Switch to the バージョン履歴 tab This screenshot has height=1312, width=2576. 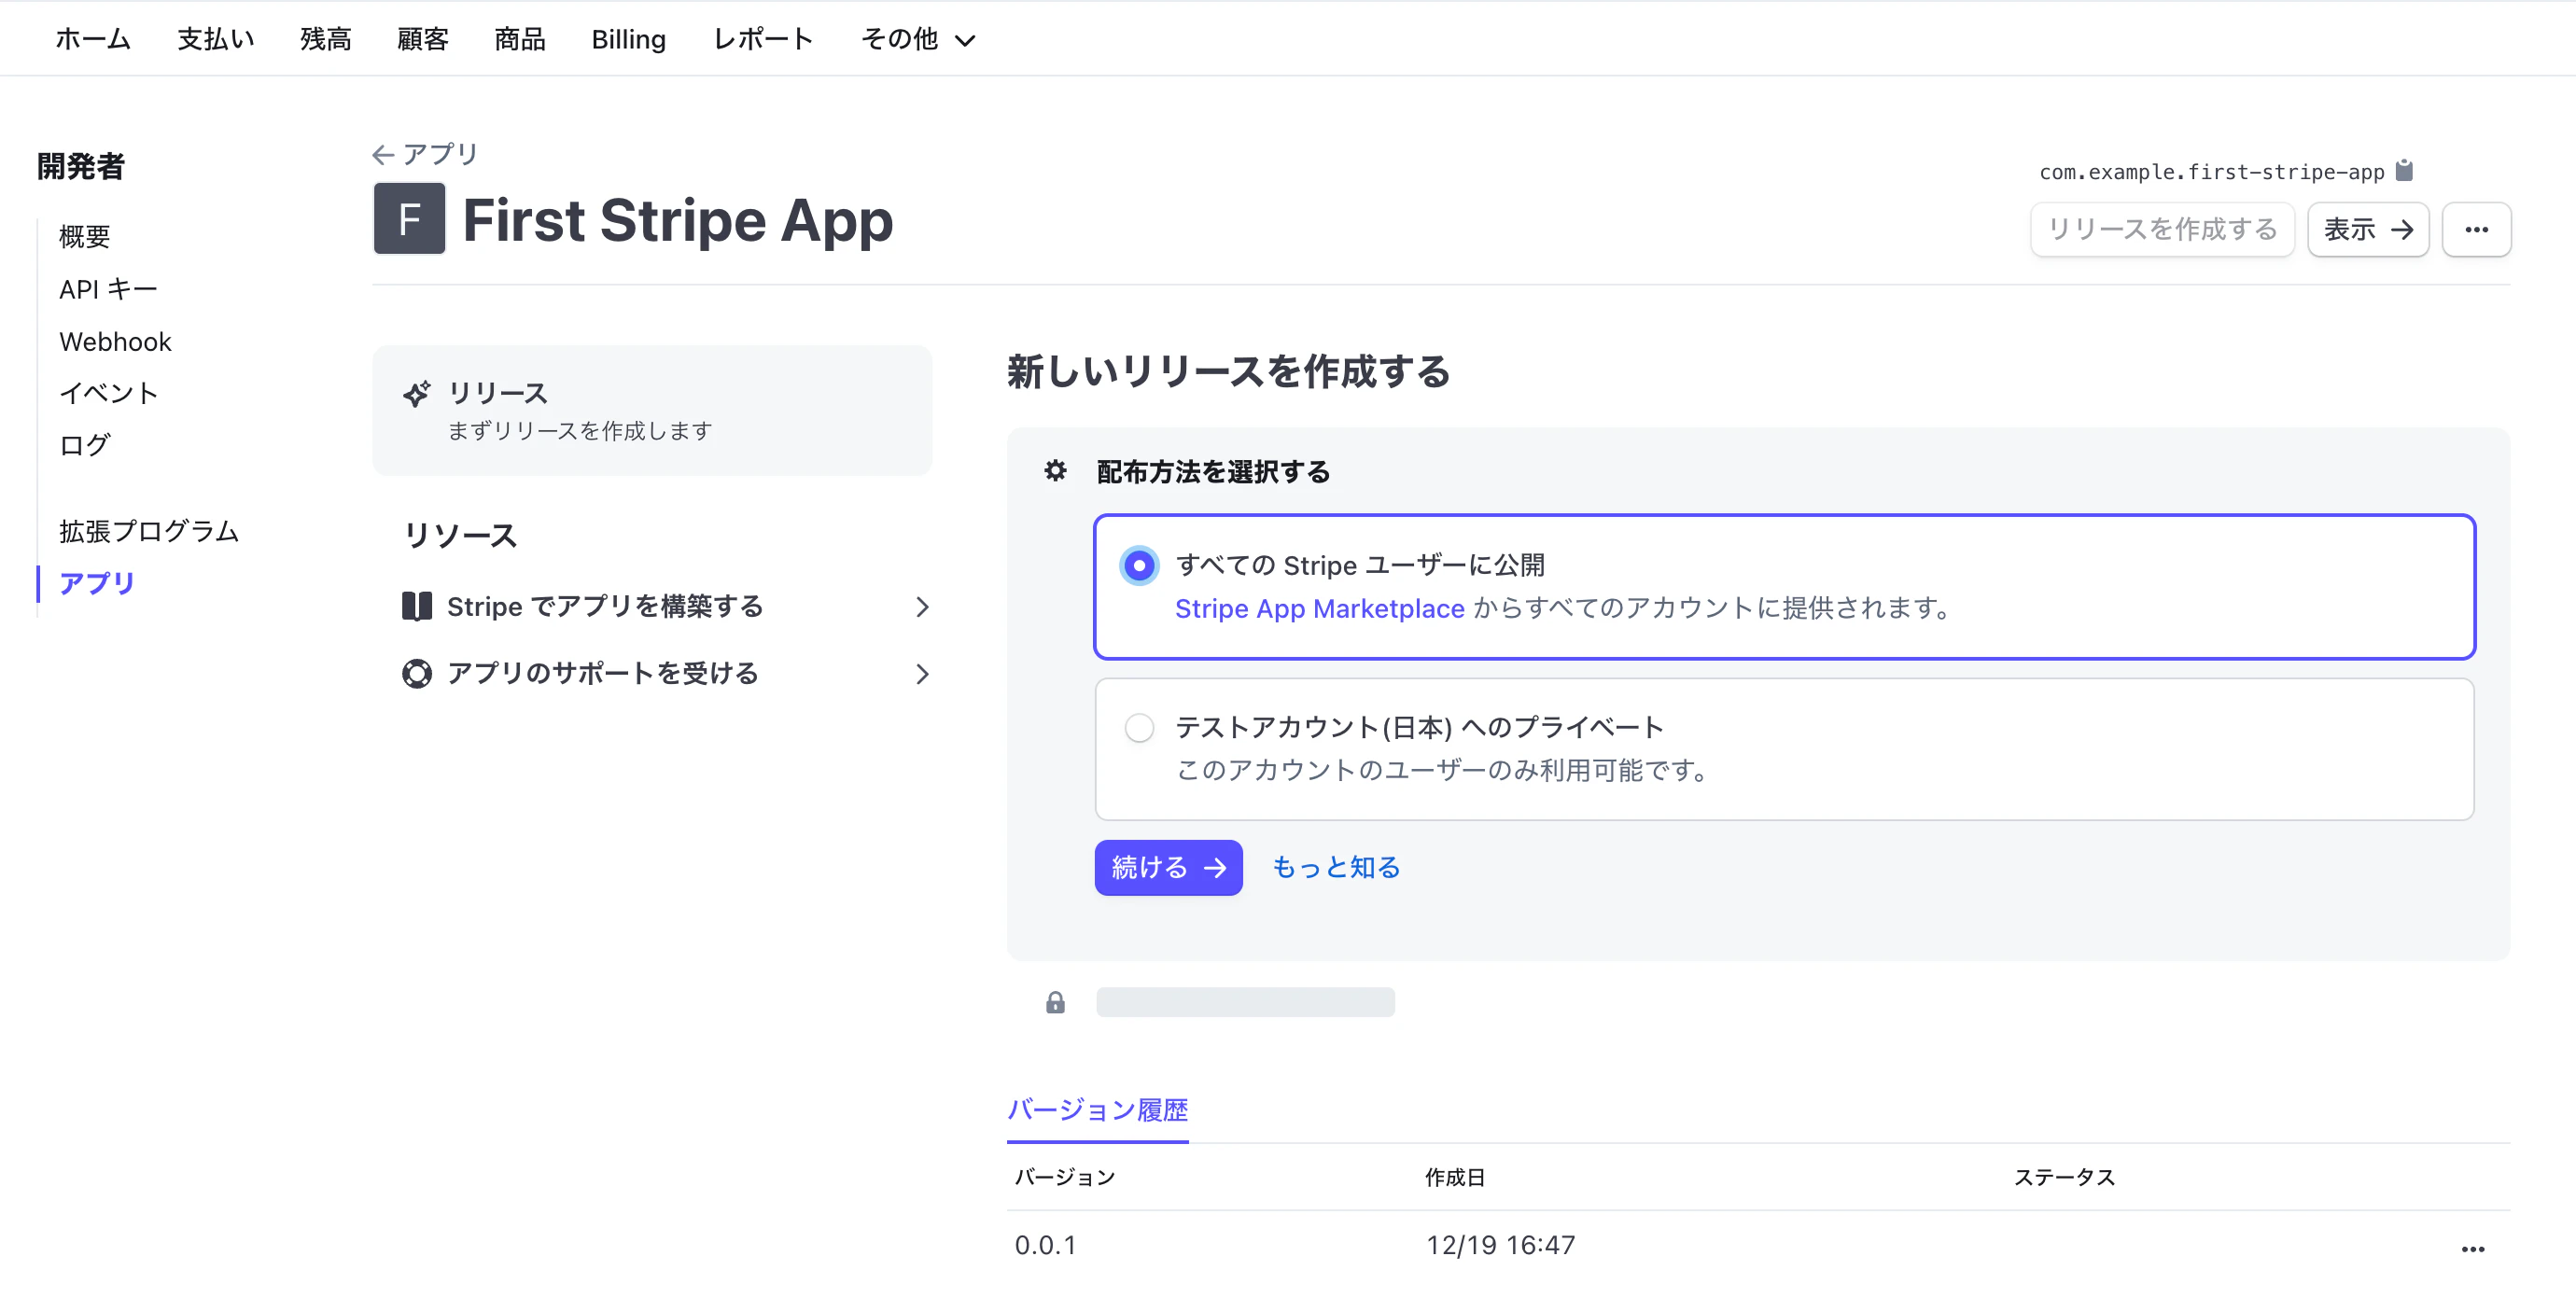coord(1097,1110)
